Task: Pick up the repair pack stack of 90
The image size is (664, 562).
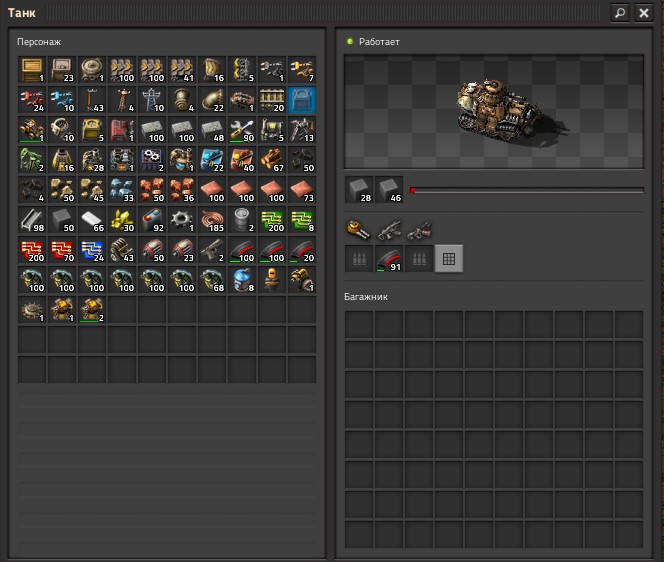Action: tap(242, 130)
